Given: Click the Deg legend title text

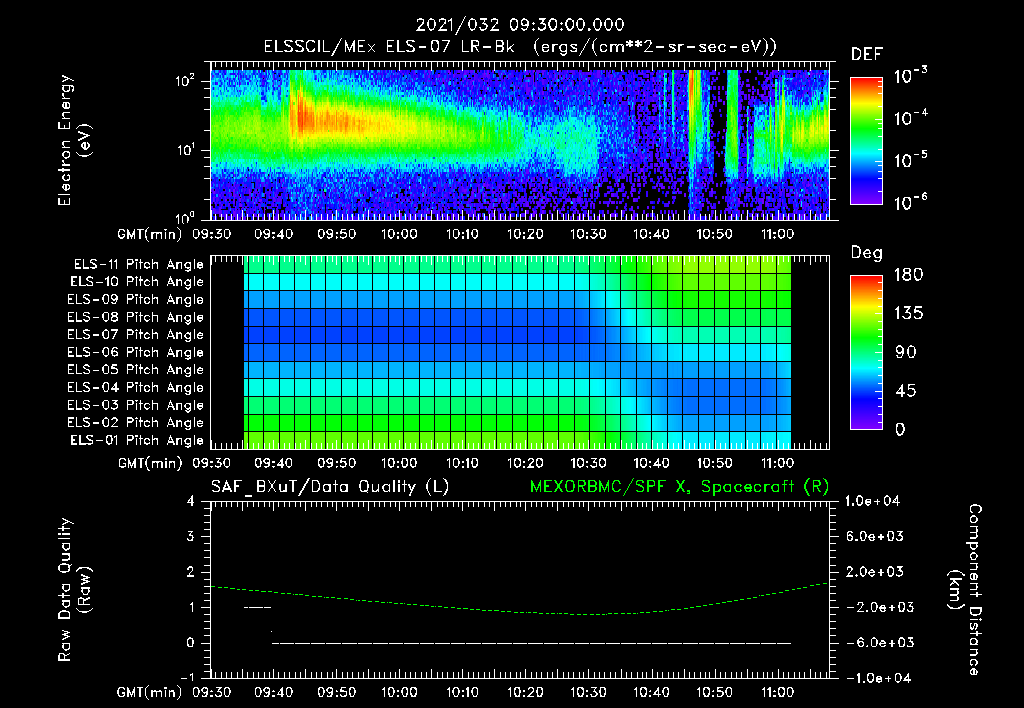Looking at the screenshot, I should (x=867, y=253).
